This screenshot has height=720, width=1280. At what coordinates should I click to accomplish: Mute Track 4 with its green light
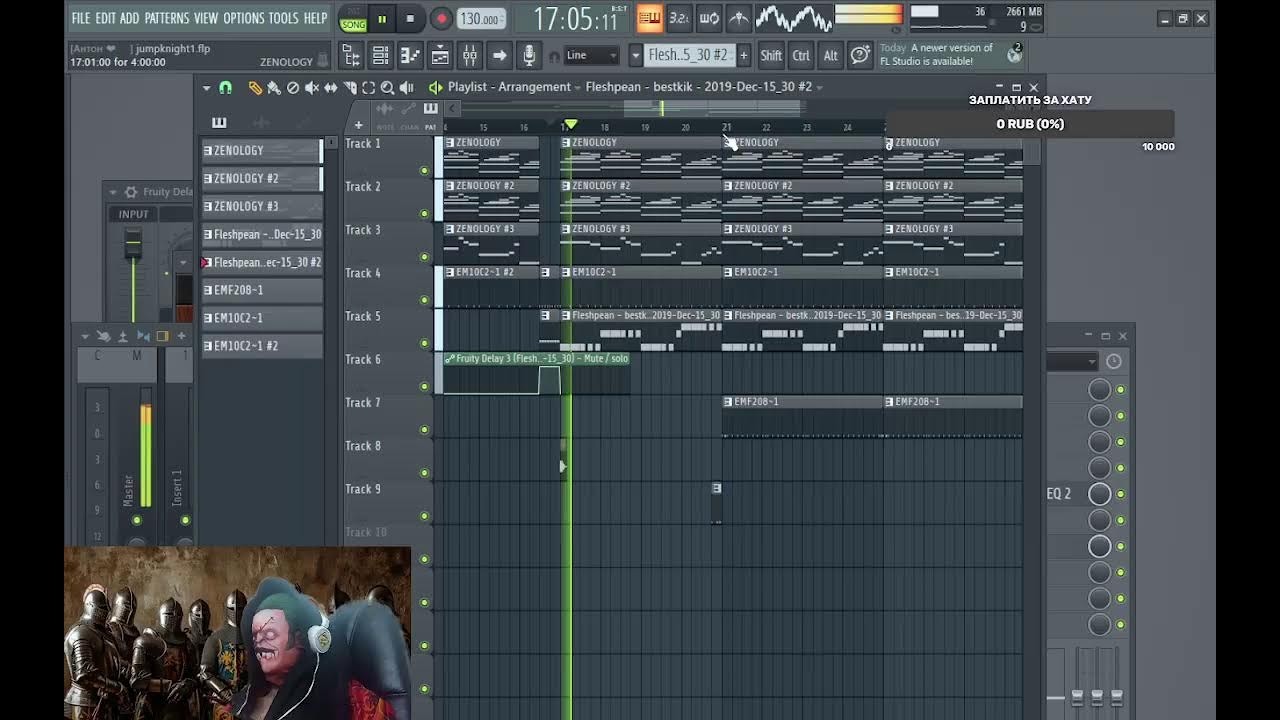coord(424,300)
